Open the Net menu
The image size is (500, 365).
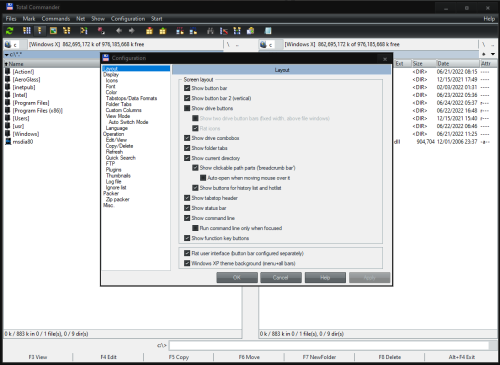[x=81, y=19]
